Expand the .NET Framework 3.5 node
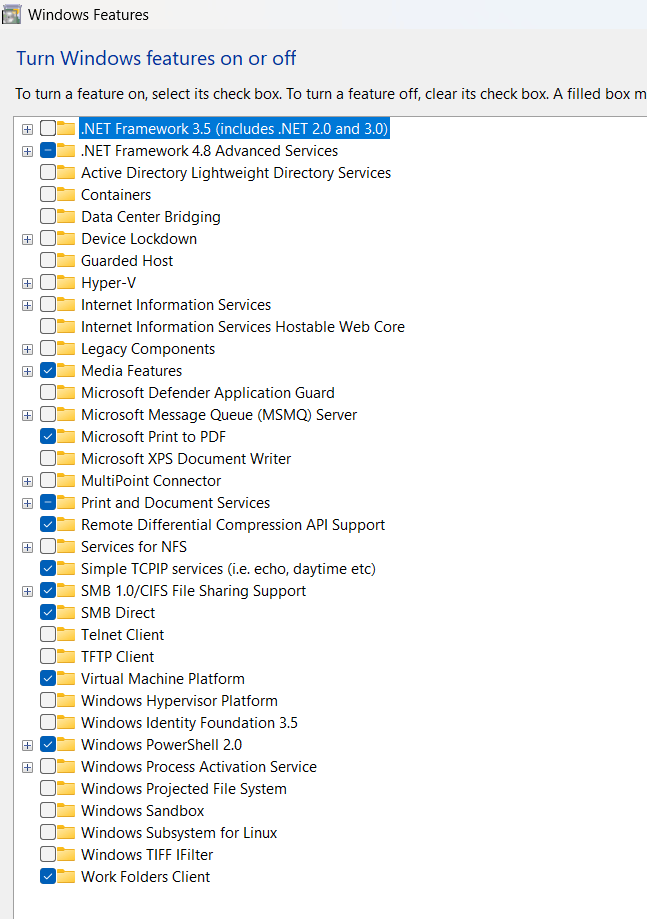Viewport: 647px width, 919px height. (x=27, y=129)
